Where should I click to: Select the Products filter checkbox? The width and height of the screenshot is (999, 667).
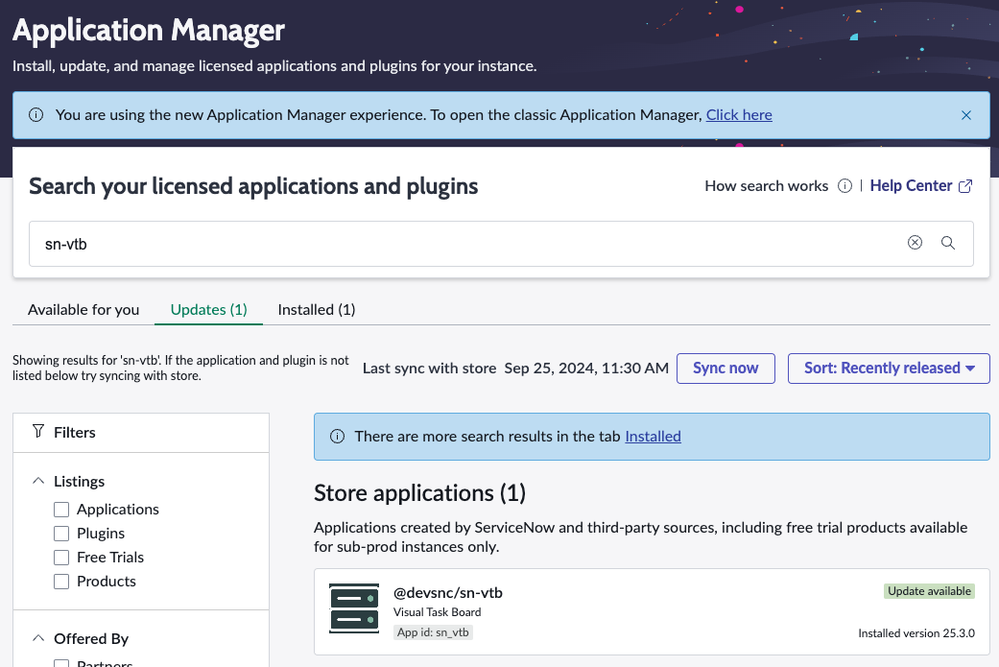pos(61,581)
